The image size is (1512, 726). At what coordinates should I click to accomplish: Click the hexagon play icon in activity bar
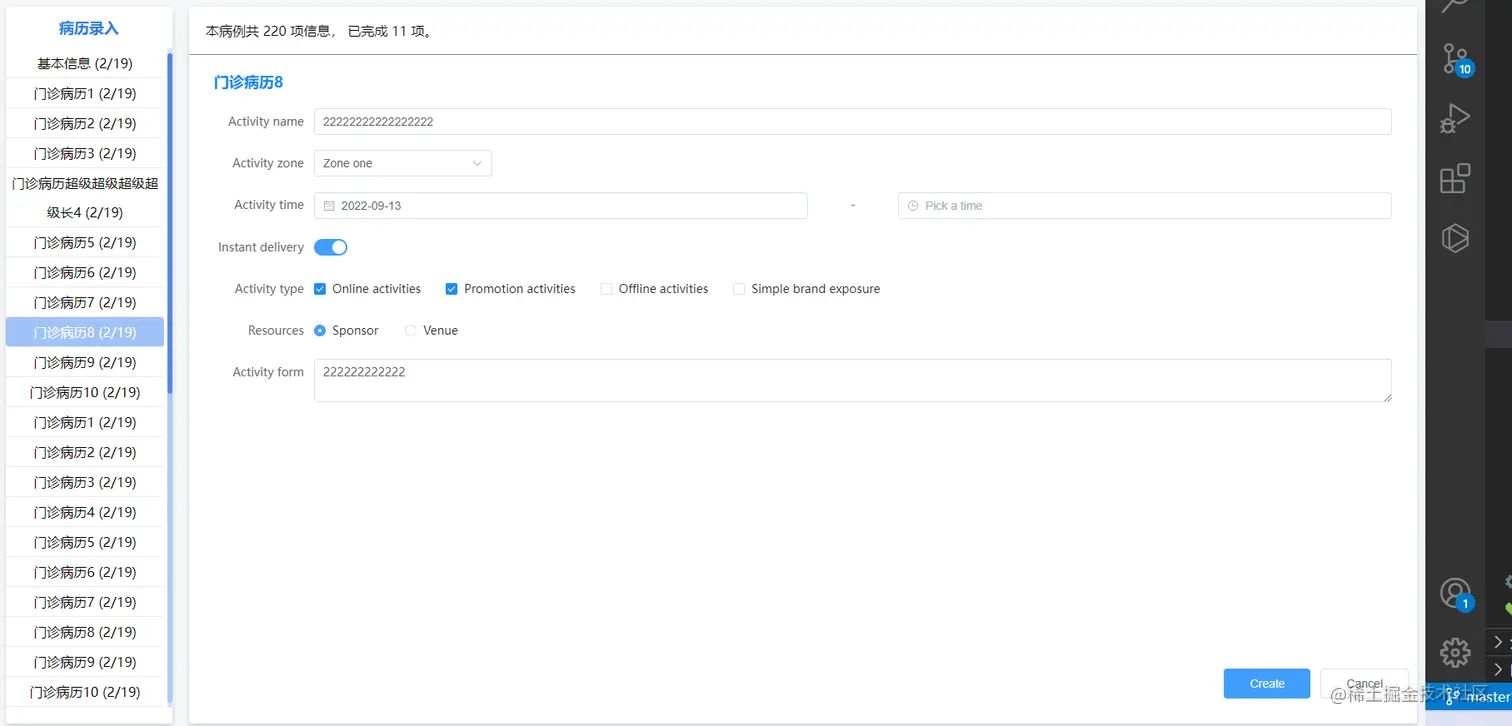pos(1454,239)
